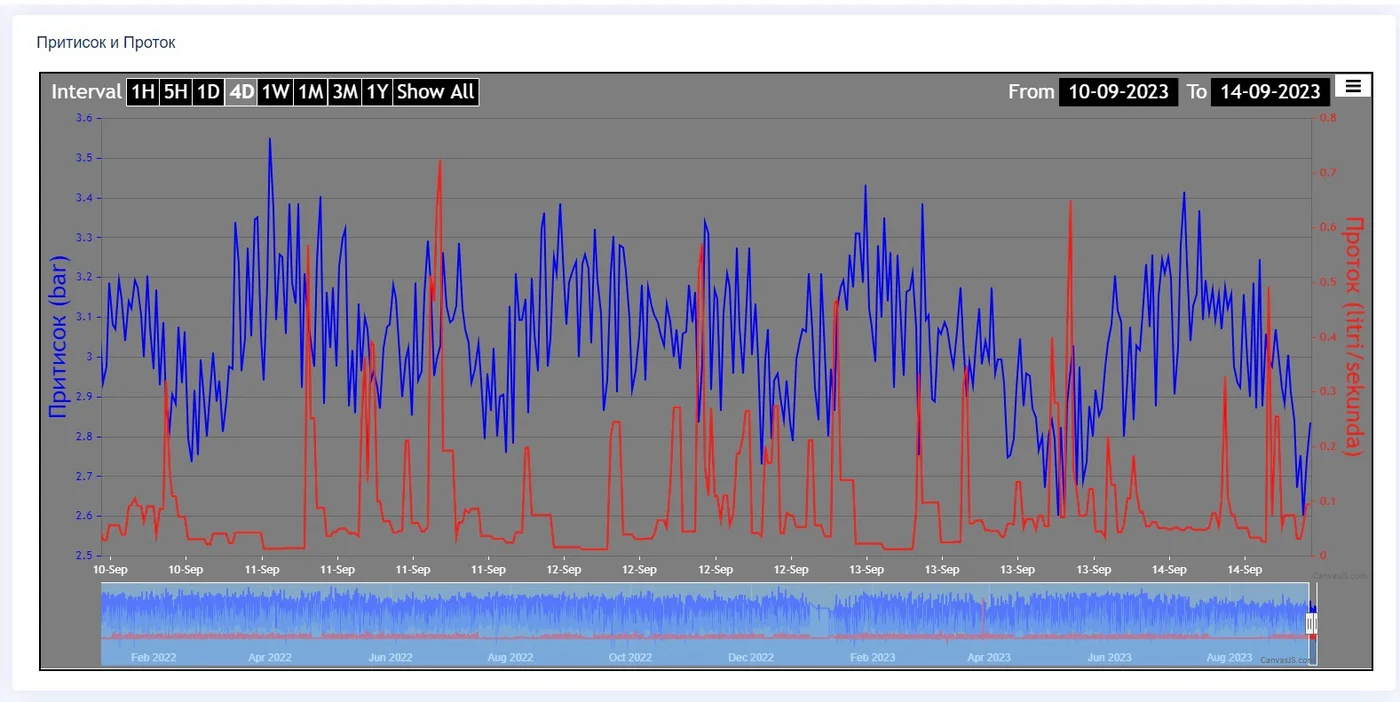Focus the To date field 14-09-2023
Screen dimensions: 1400x702
[1271, 92]
